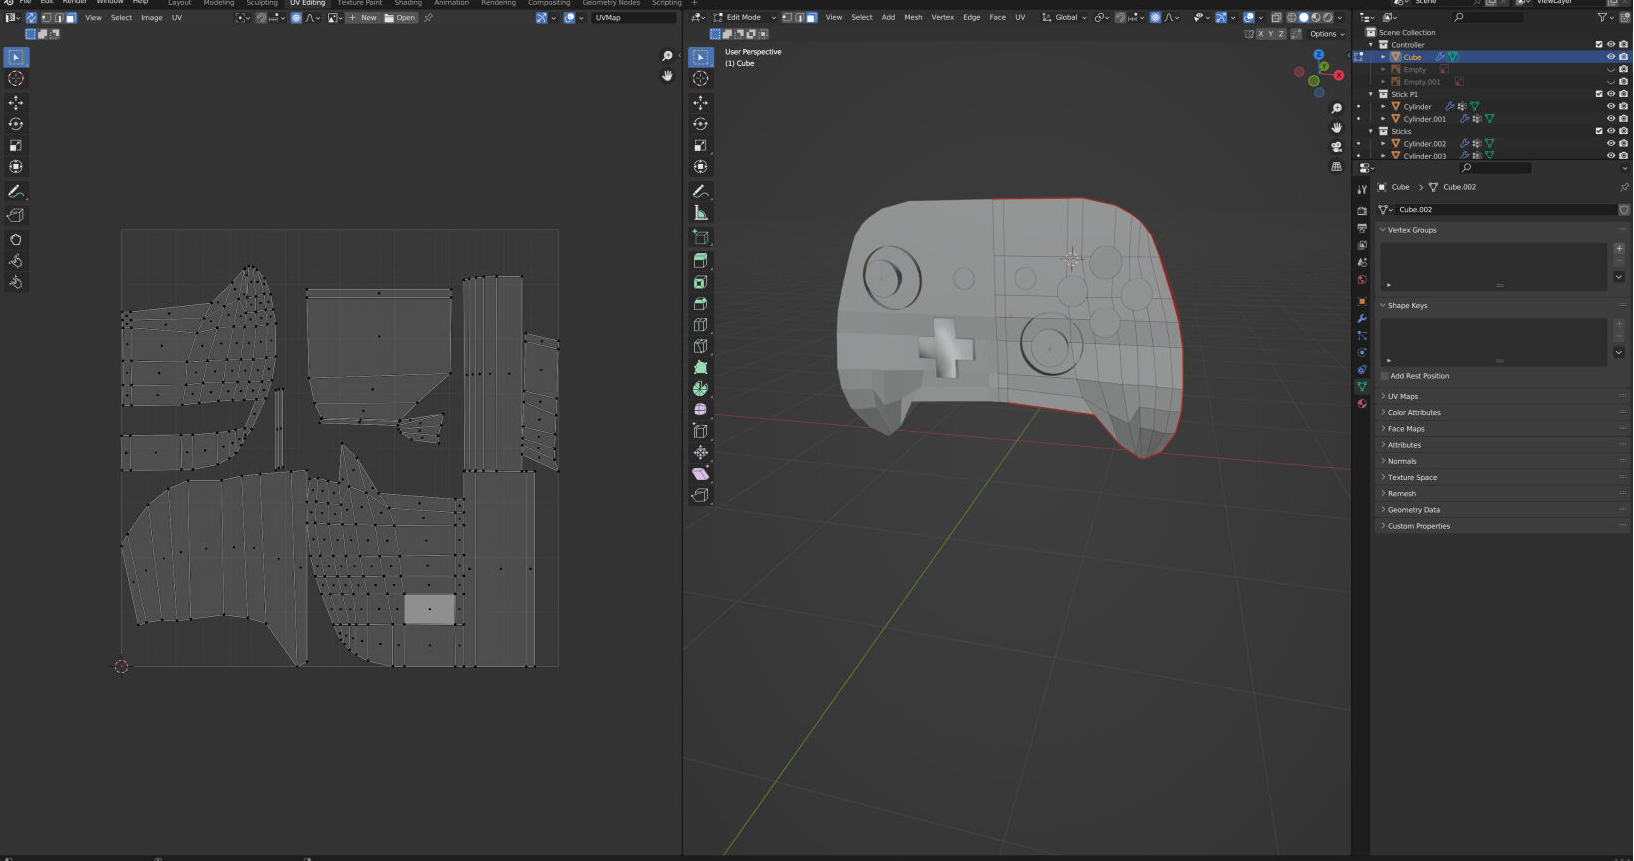1634x861 pixels.
Task: Select the Loop Cut tool
Action: click(700, 325)
